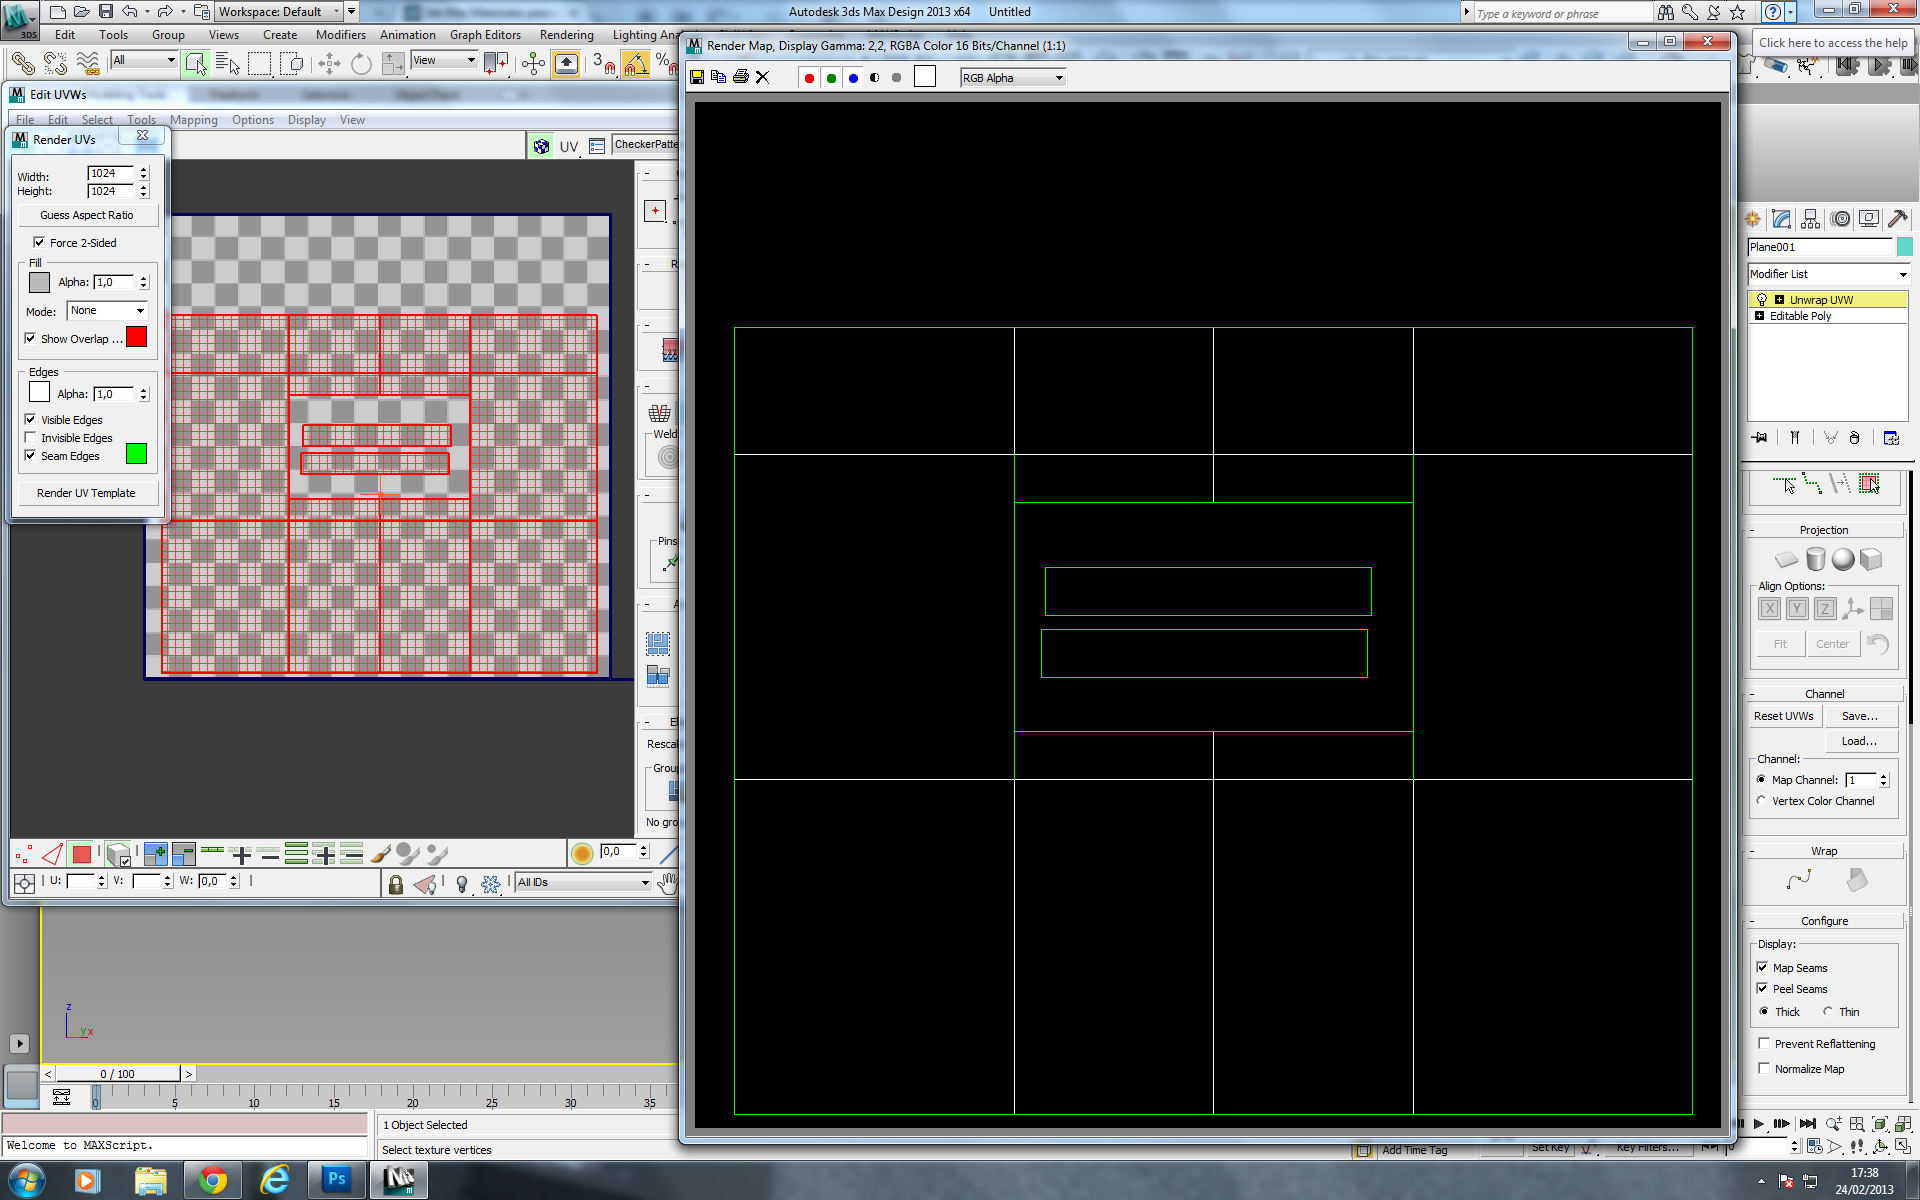Save the rendered UV map image
The width and height of the screenshot is (1920, 1200).
click(x=697, y=77)
